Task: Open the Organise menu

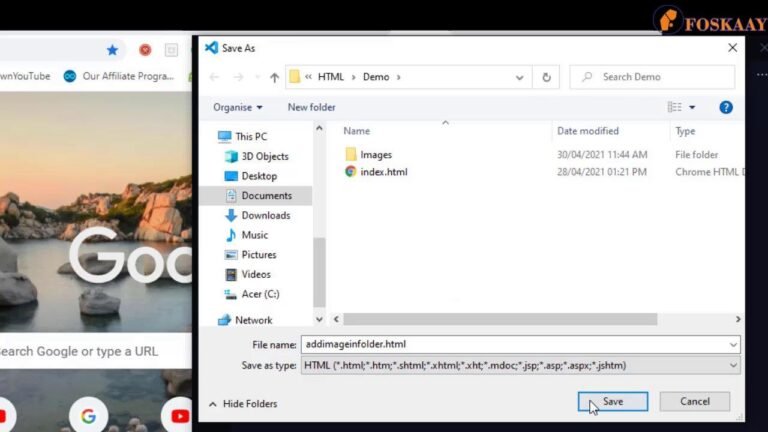Action: (x=238, y=107)
